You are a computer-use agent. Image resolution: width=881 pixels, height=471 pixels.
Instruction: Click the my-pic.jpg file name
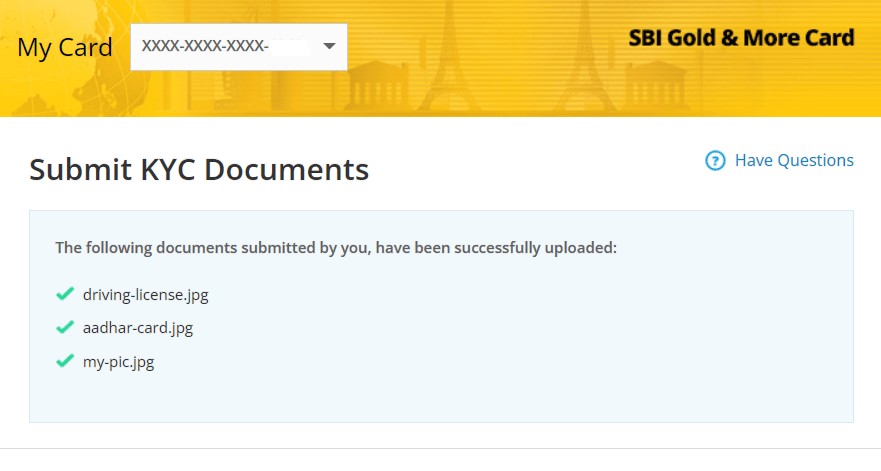(118, 362)
